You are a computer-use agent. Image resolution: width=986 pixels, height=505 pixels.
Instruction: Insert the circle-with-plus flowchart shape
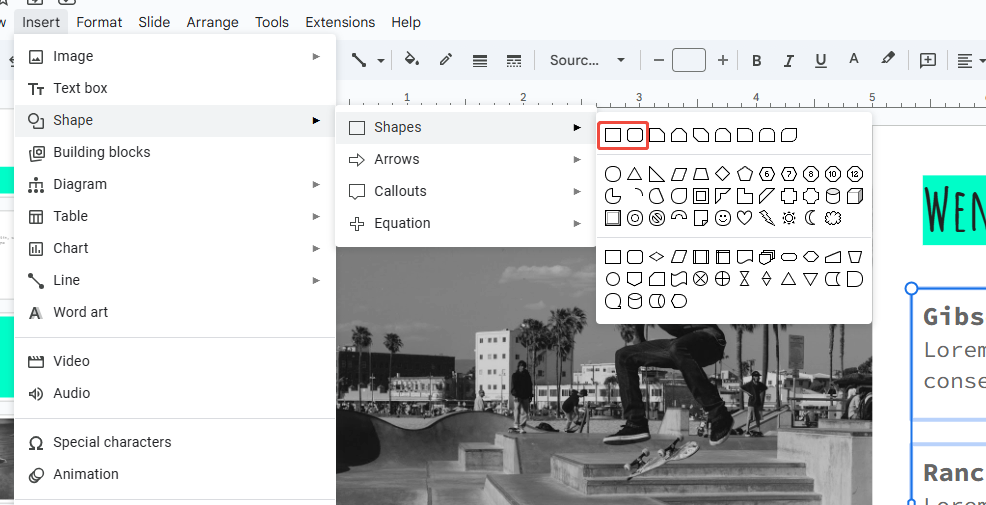coord(723,279)
